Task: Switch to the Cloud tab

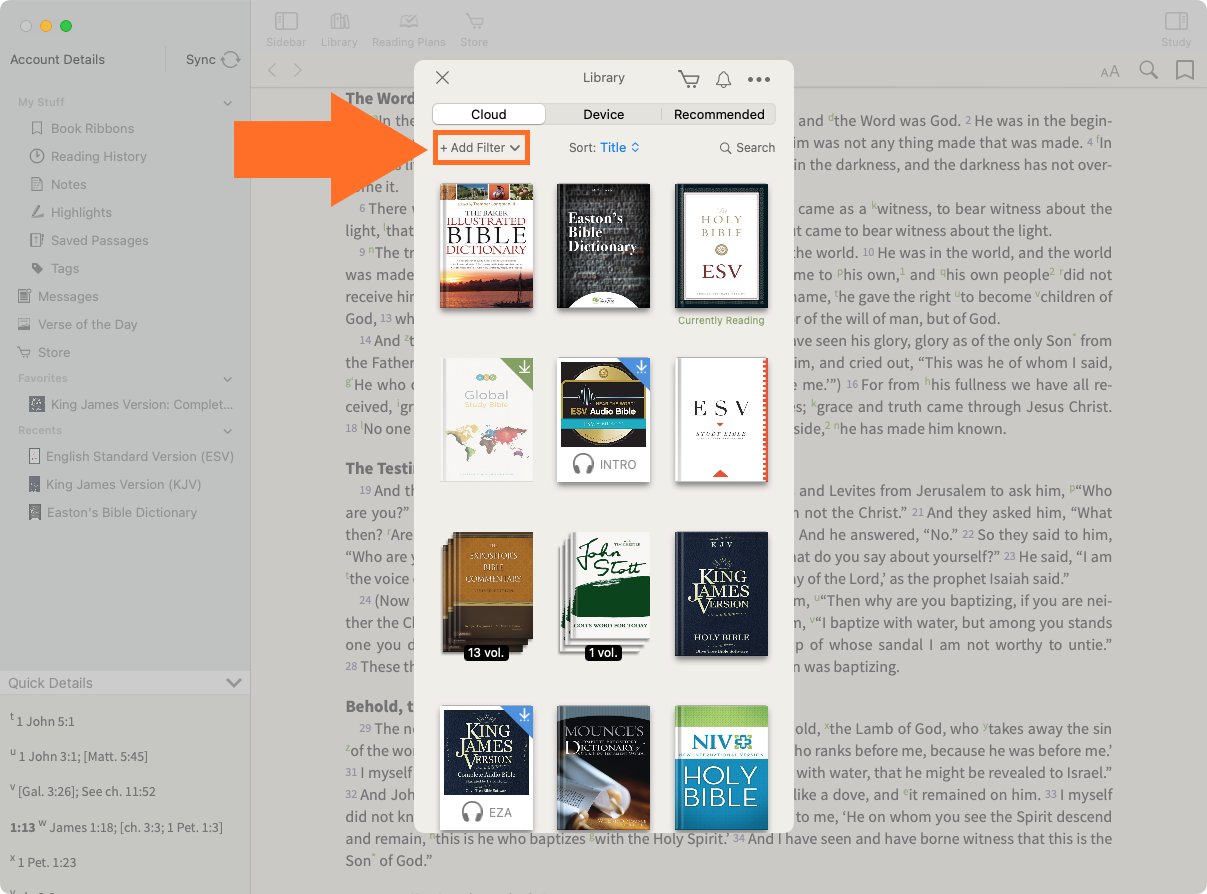Action: [489, 114]
